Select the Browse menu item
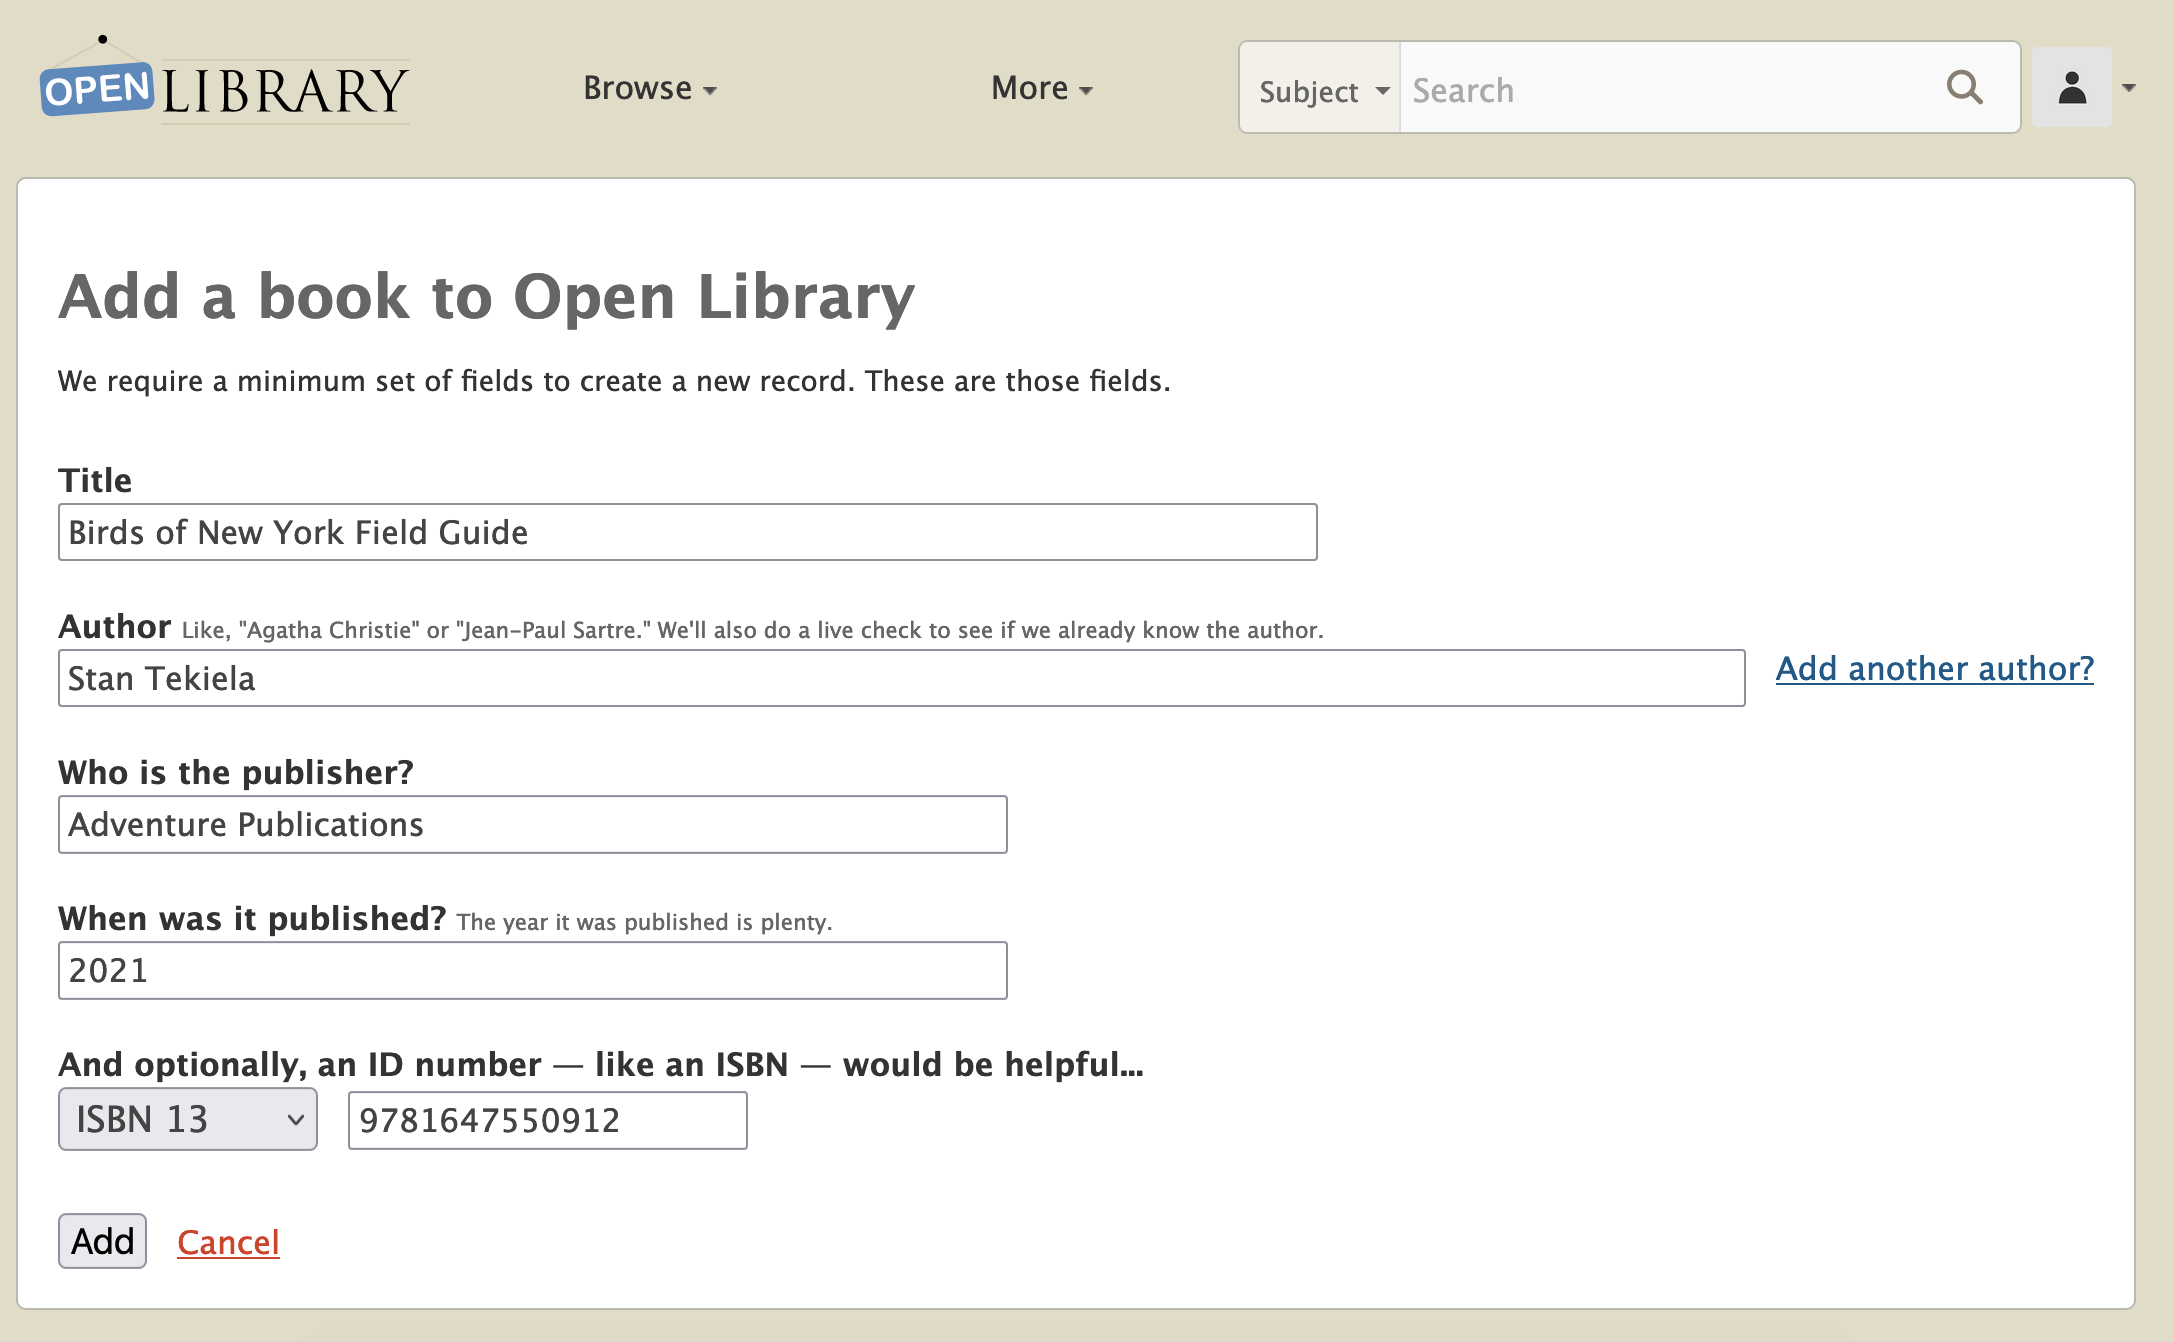Image resolution: width=2174 pixels, height=1342 pixels. (x=648, y=88)
